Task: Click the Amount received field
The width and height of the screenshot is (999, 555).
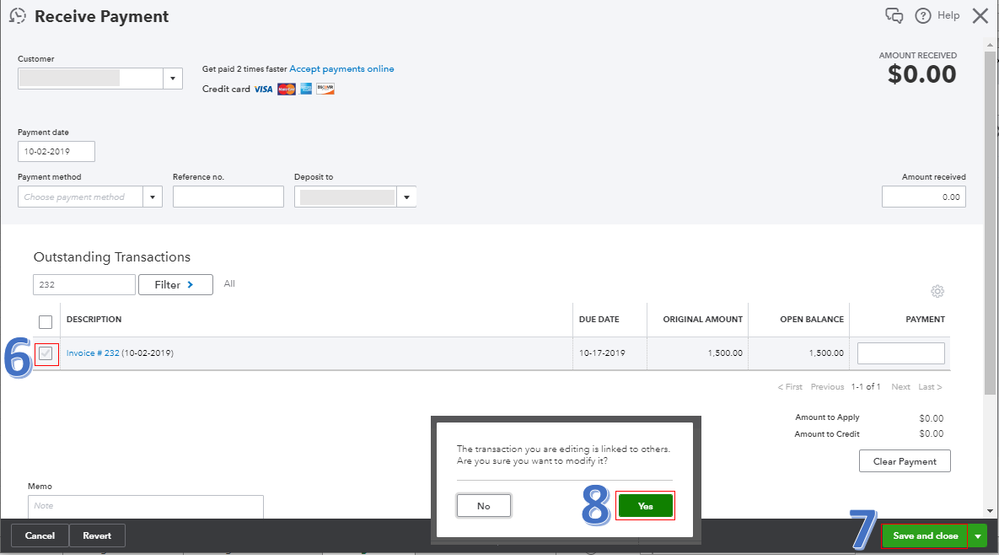Action: tap(924, 197)
